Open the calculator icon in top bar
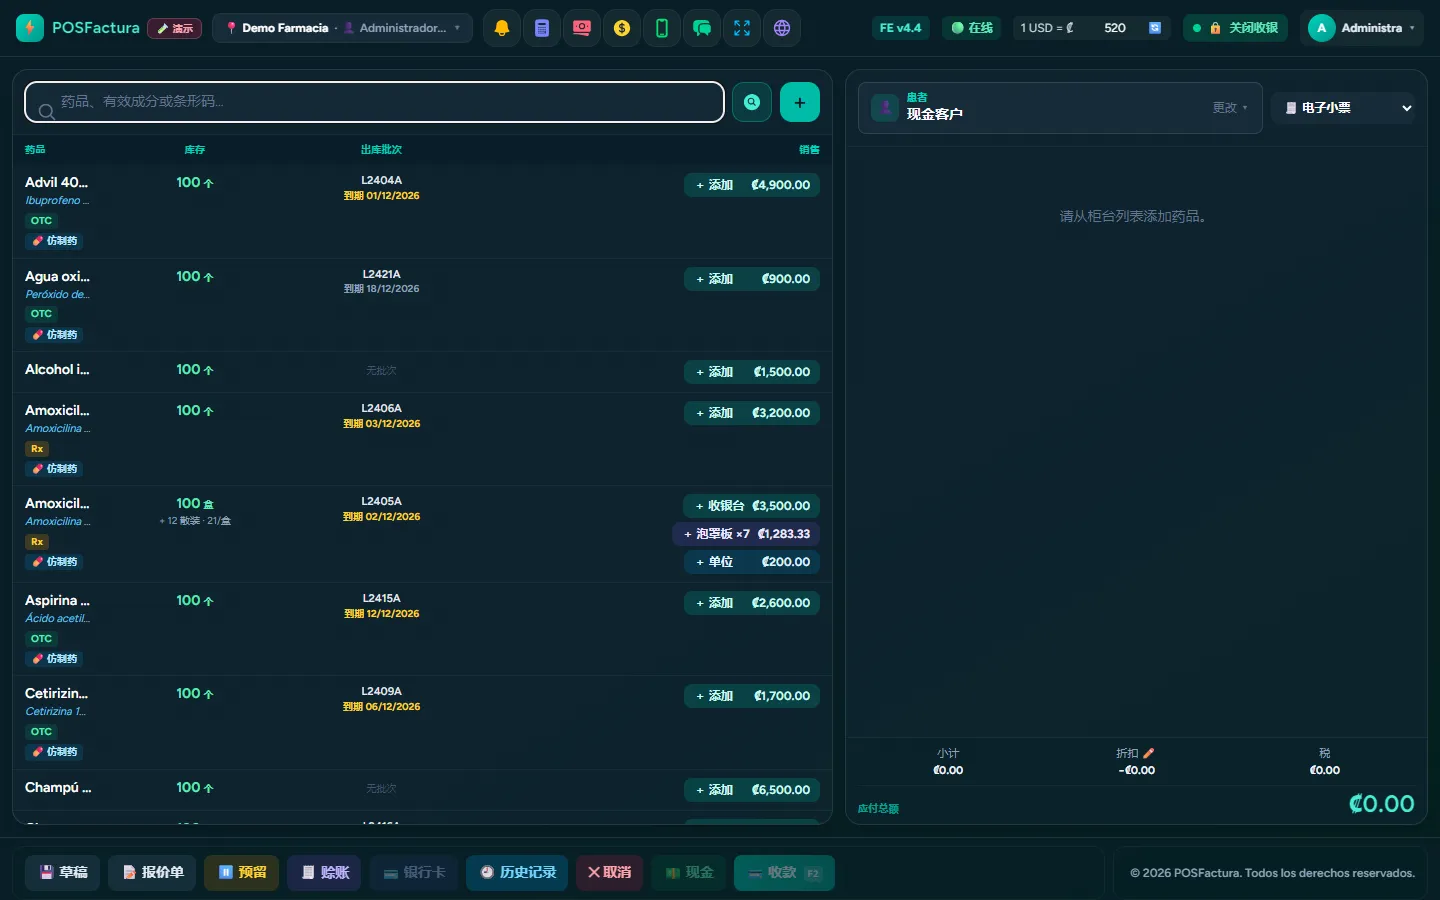Viewport: 1440px width, 900px height. pyautogui.click(x=542, y=28)
